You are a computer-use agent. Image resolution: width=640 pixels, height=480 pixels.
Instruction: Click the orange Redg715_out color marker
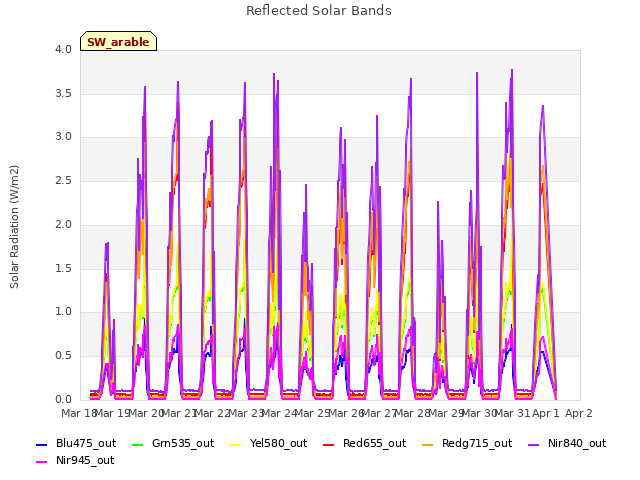[428, 444]
